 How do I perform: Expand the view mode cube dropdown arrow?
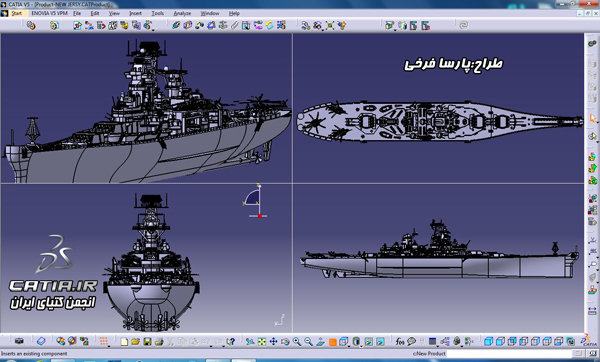[349, 346]
